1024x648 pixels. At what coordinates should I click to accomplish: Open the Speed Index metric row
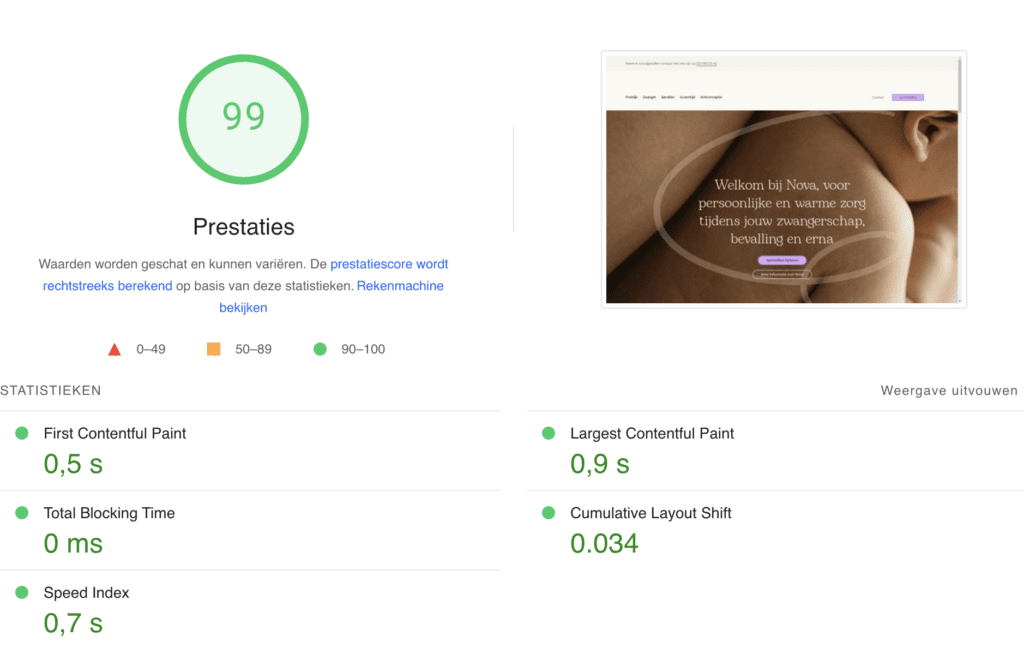[86, 593]
